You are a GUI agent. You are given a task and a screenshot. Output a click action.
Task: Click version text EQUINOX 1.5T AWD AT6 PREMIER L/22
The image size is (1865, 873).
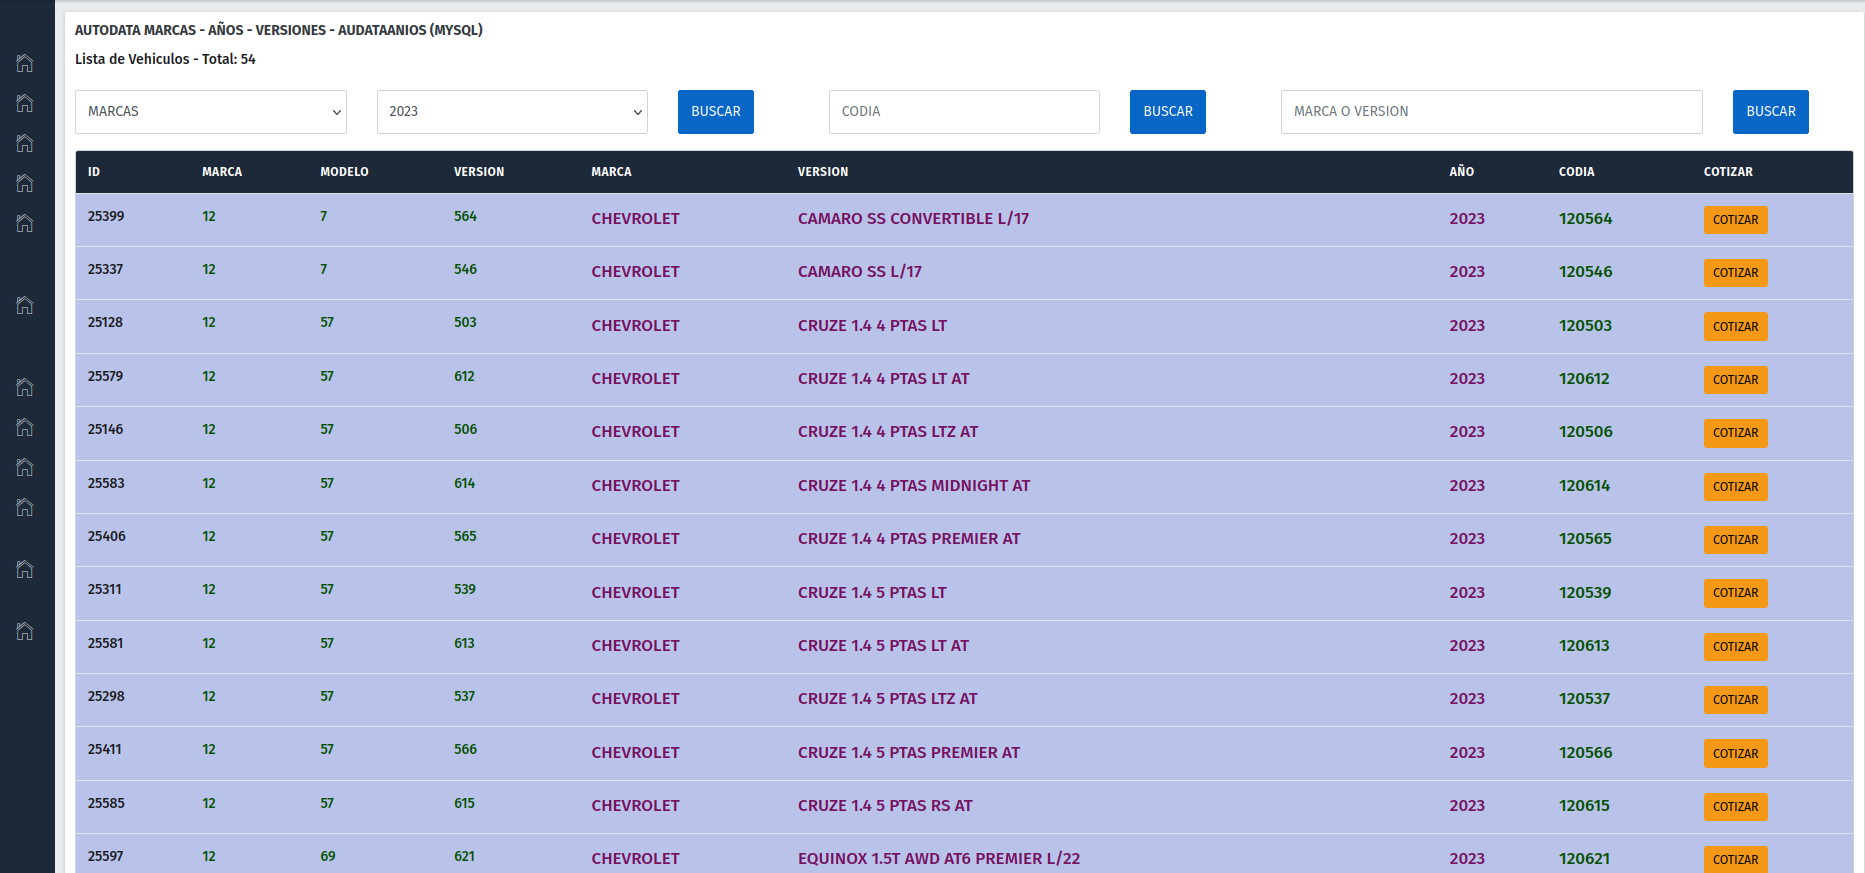[x=939, y=858]
